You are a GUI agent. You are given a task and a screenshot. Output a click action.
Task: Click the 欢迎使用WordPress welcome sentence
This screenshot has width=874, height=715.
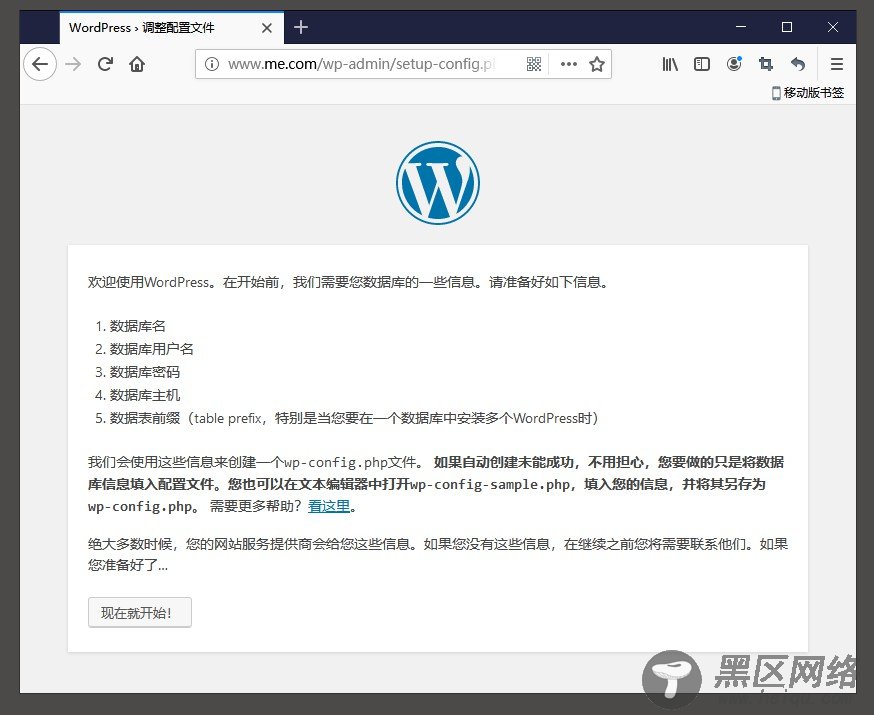pos(348,282)
